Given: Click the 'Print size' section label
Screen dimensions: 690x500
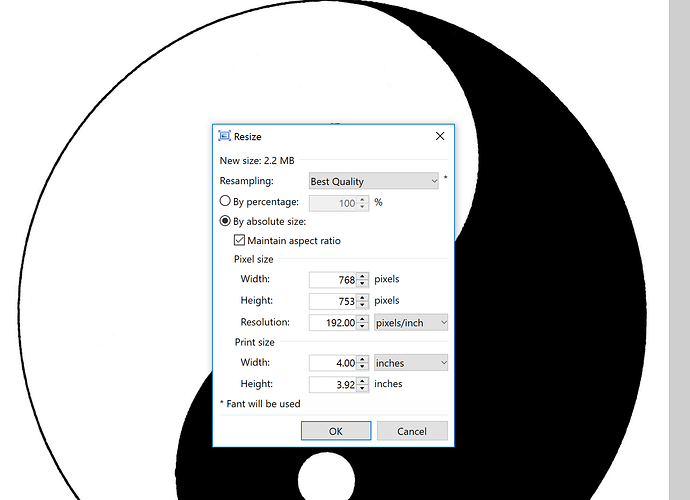Looking at the screenshot, I should [x=254, y=342].
